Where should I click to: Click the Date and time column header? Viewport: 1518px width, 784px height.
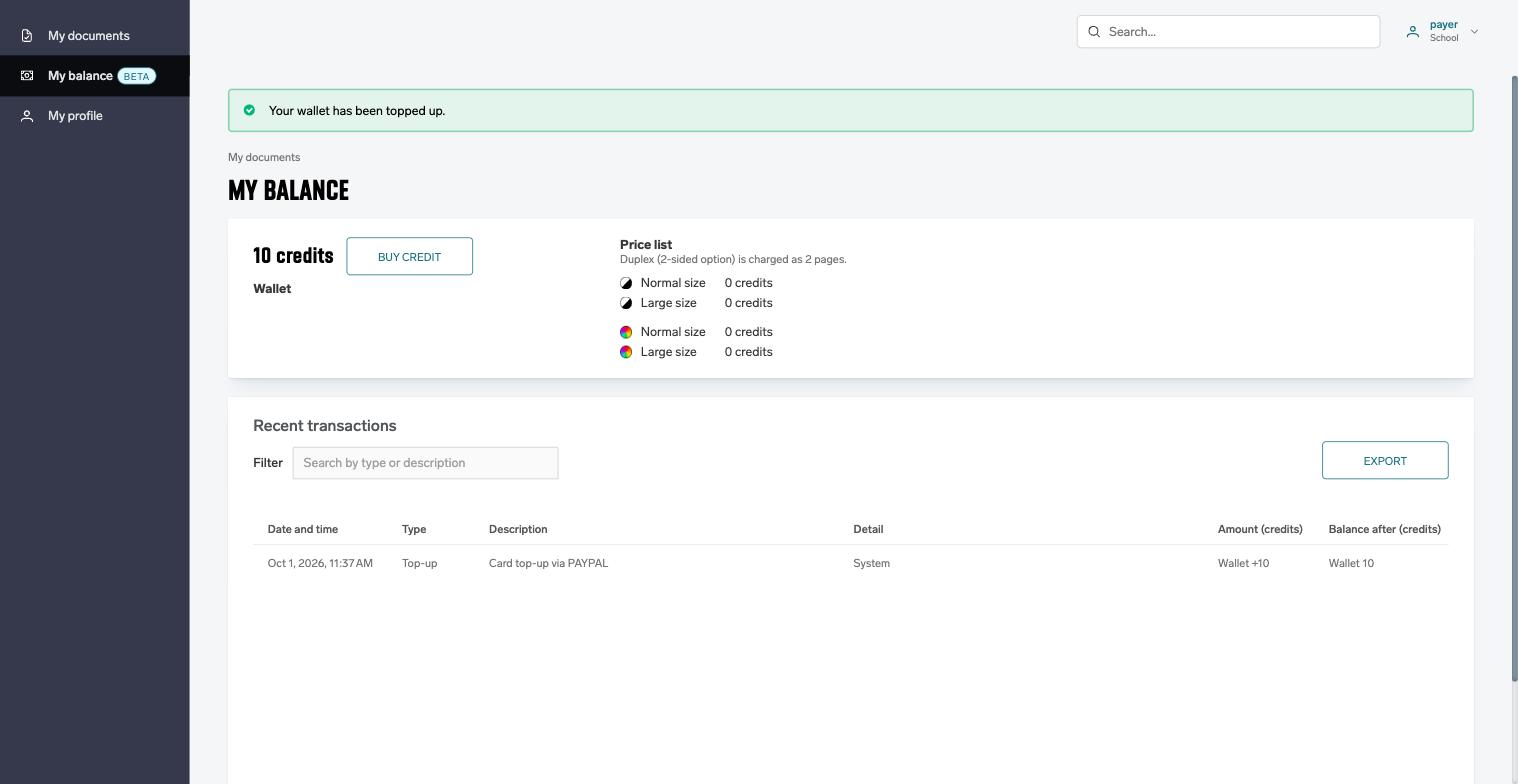point(303,529)
